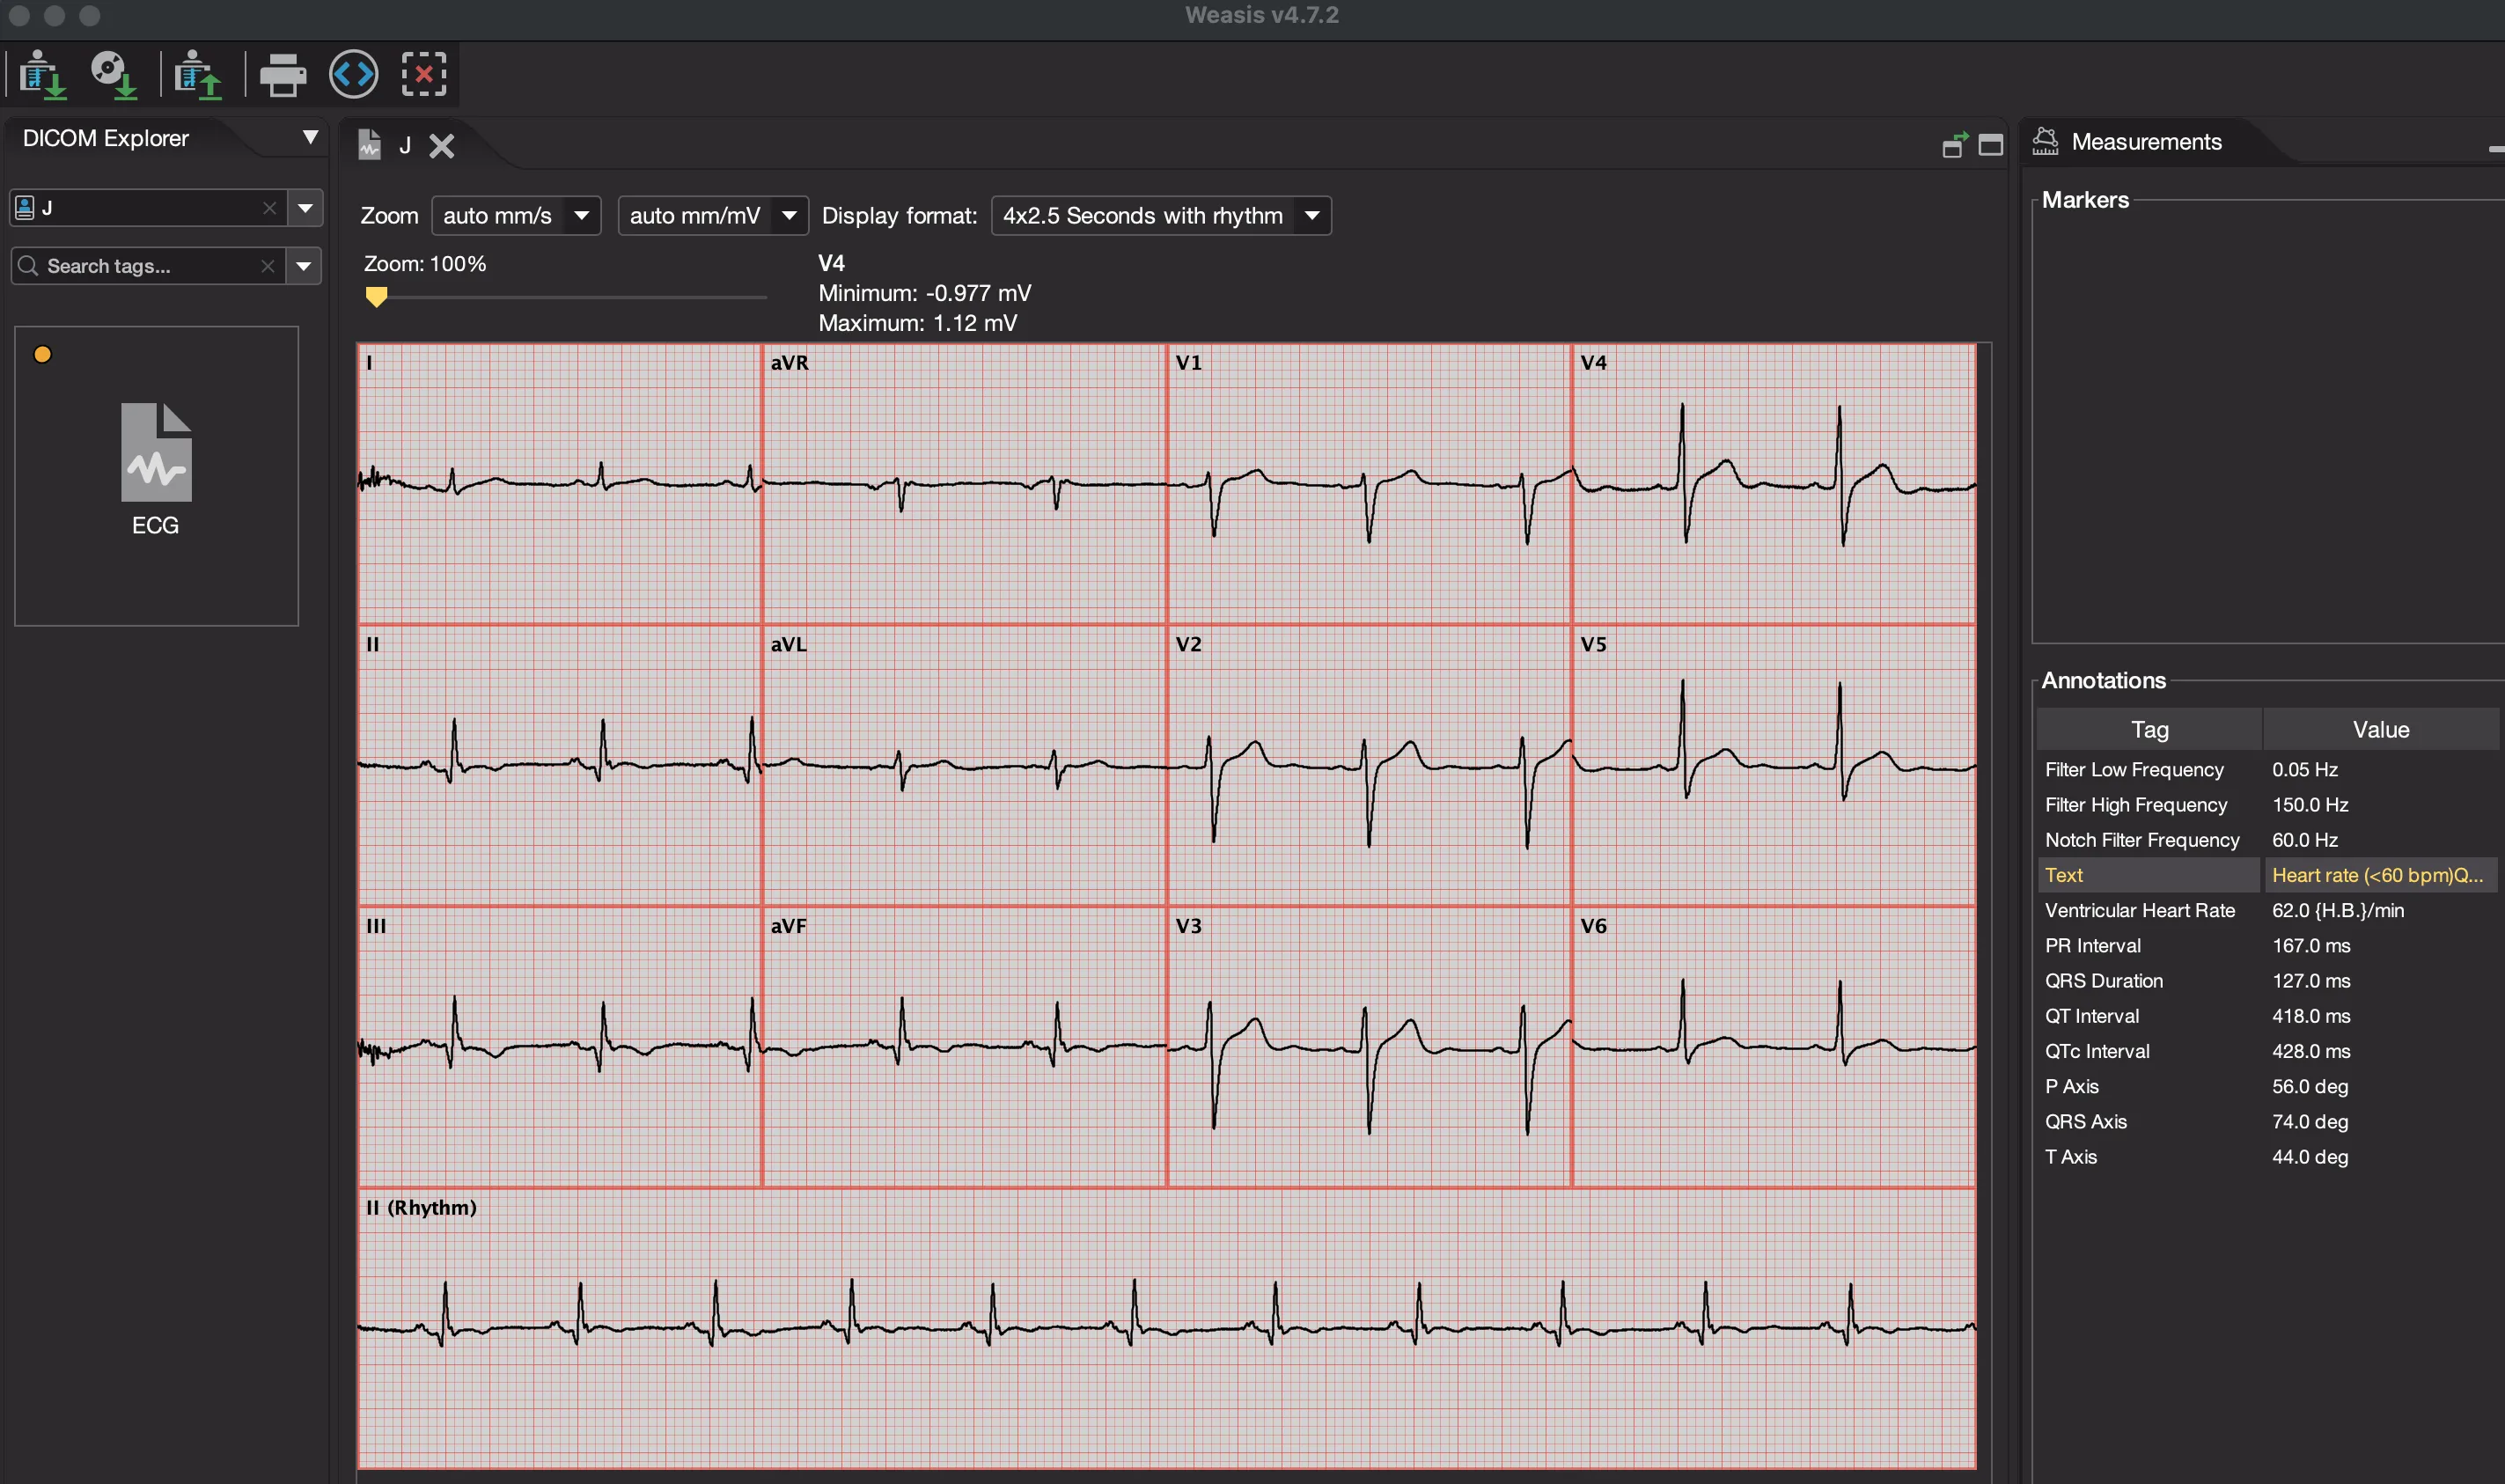Viewport: 2505px width, 1484px height.
Task: Click the DICOM import icon in toolbar
Action: click(41, 74)
